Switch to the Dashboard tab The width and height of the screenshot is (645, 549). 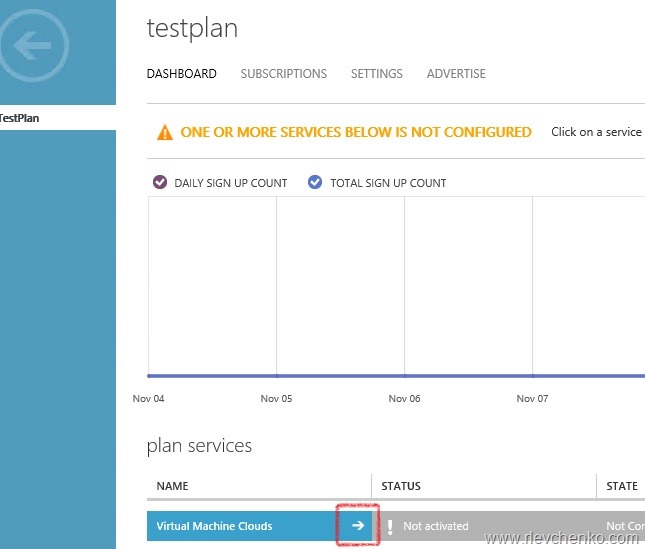pyautogui.click(x=181, y=74)
